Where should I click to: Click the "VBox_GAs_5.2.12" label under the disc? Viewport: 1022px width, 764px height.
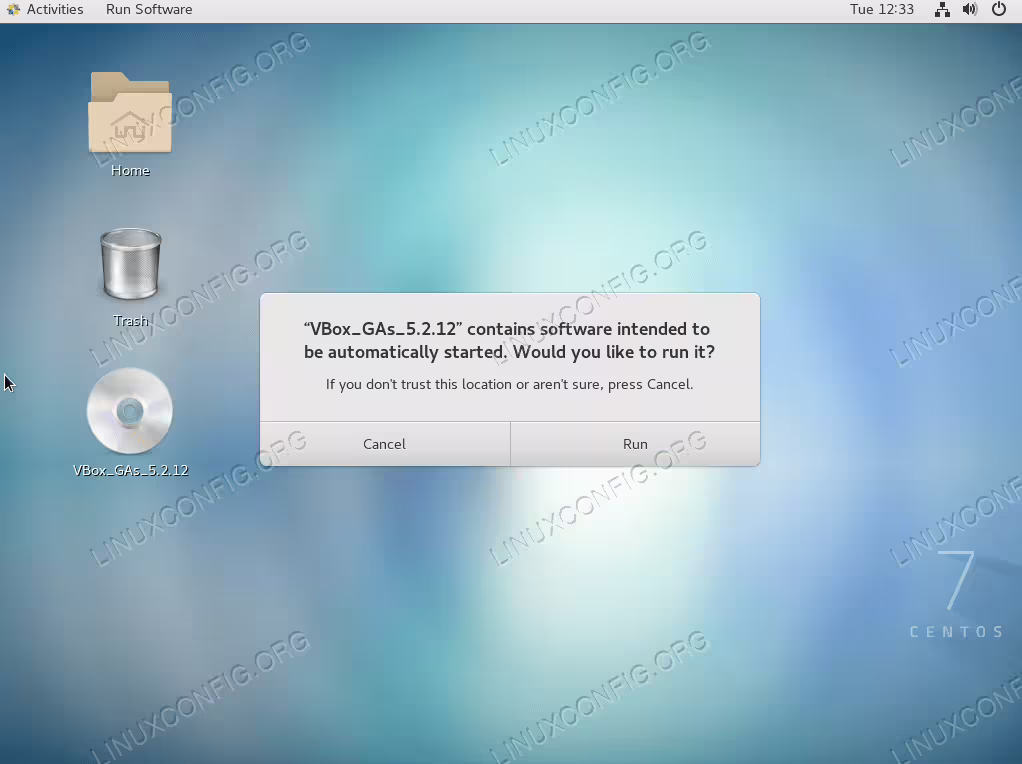click(130, 471)
